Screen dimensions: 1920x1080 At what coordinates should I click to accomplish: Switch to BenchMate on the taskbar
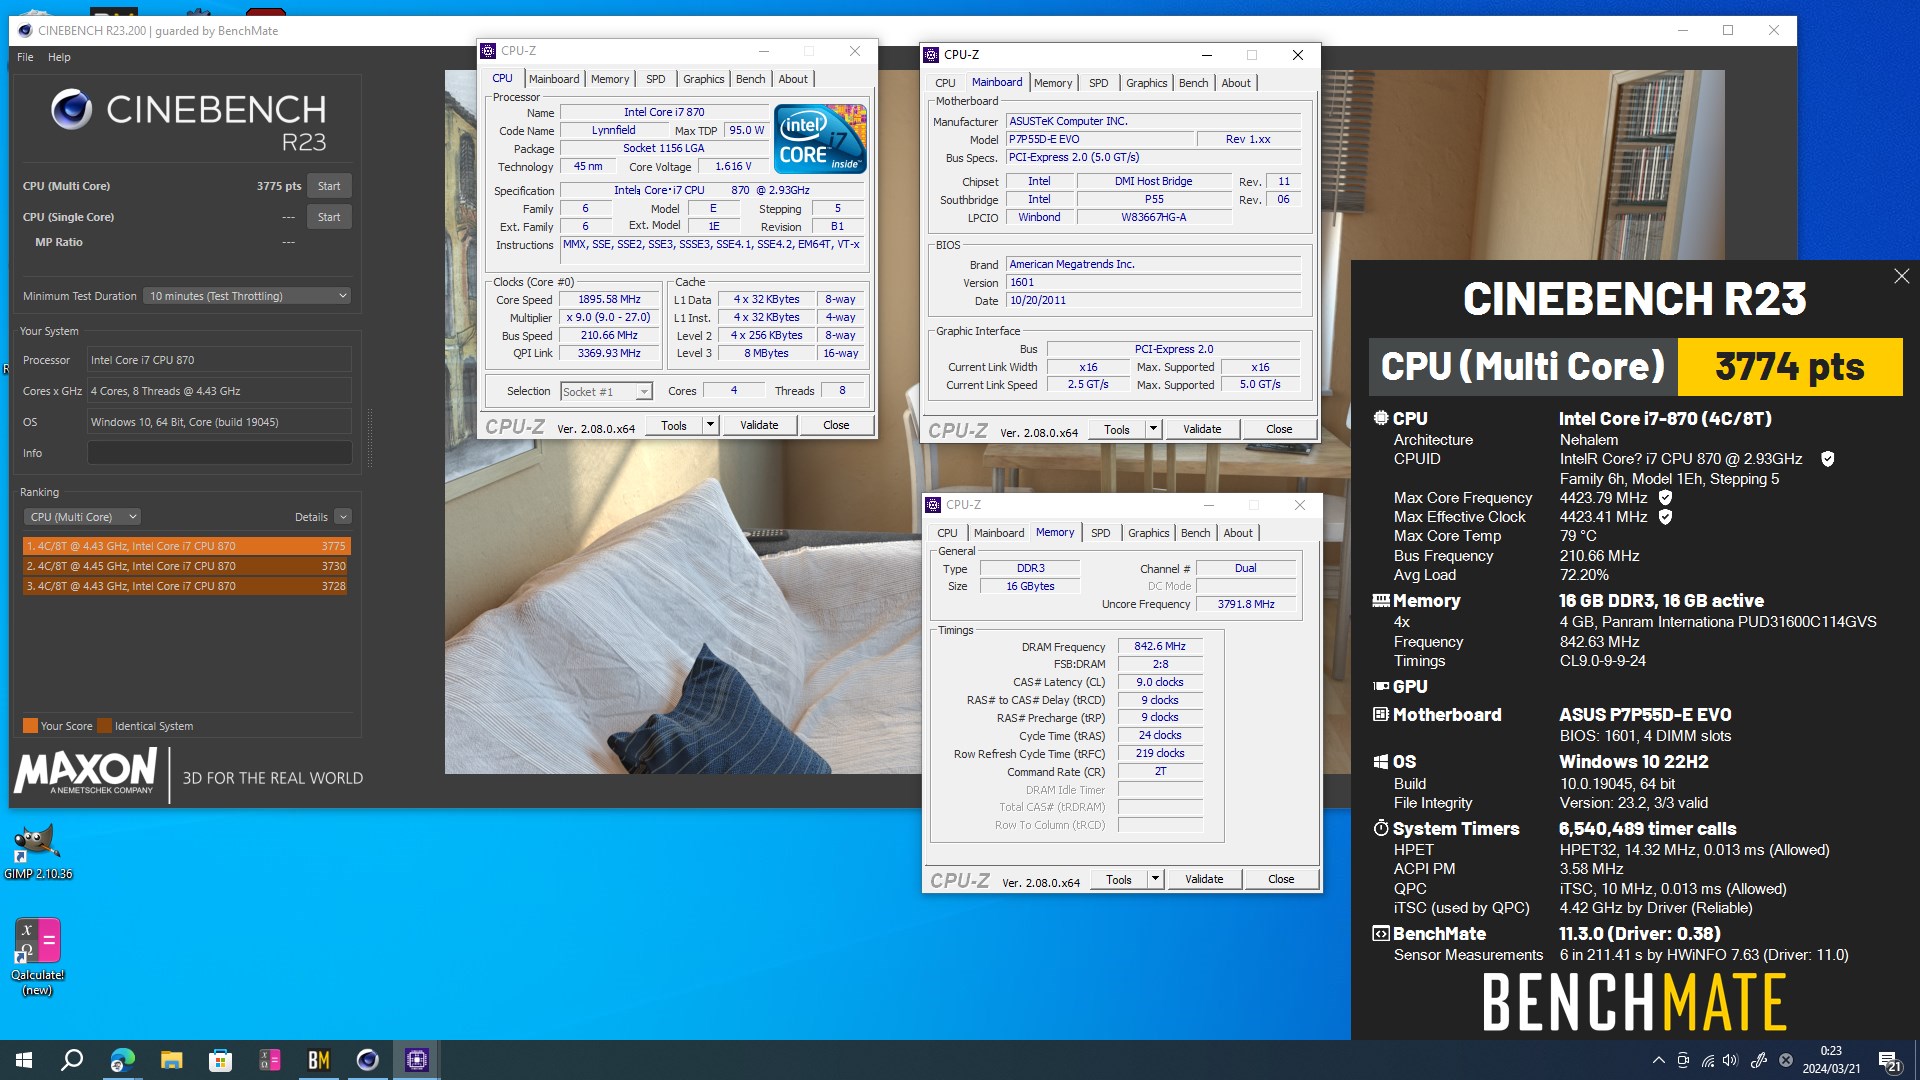(x=318, y=1060)
